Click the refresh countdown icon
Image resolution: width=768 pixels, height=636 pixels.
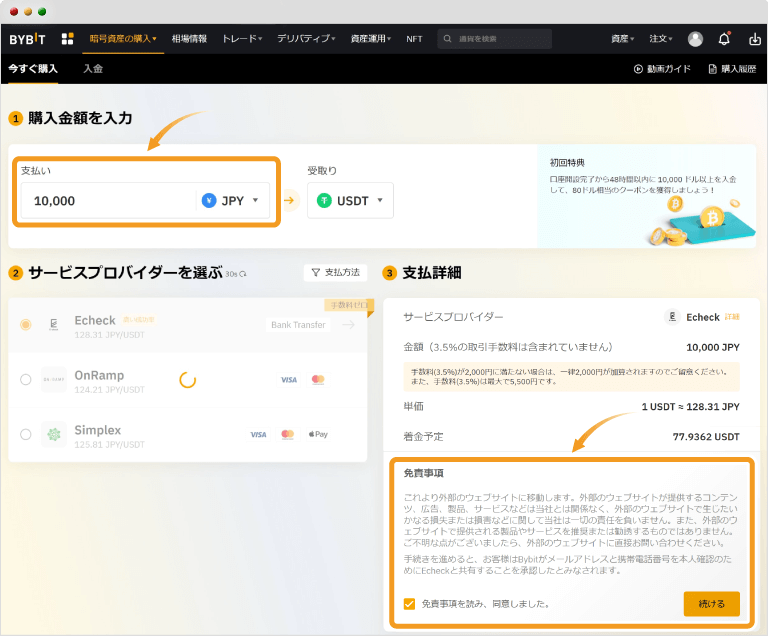pos(243,274)
